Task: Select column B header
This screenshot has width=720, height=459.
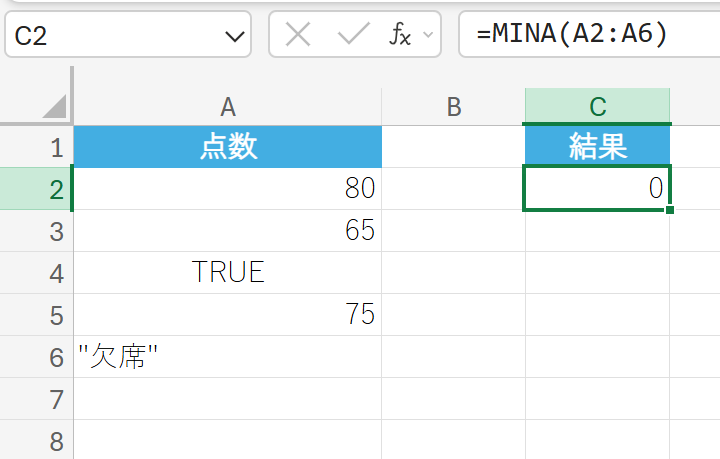Action: coord(453,107)
